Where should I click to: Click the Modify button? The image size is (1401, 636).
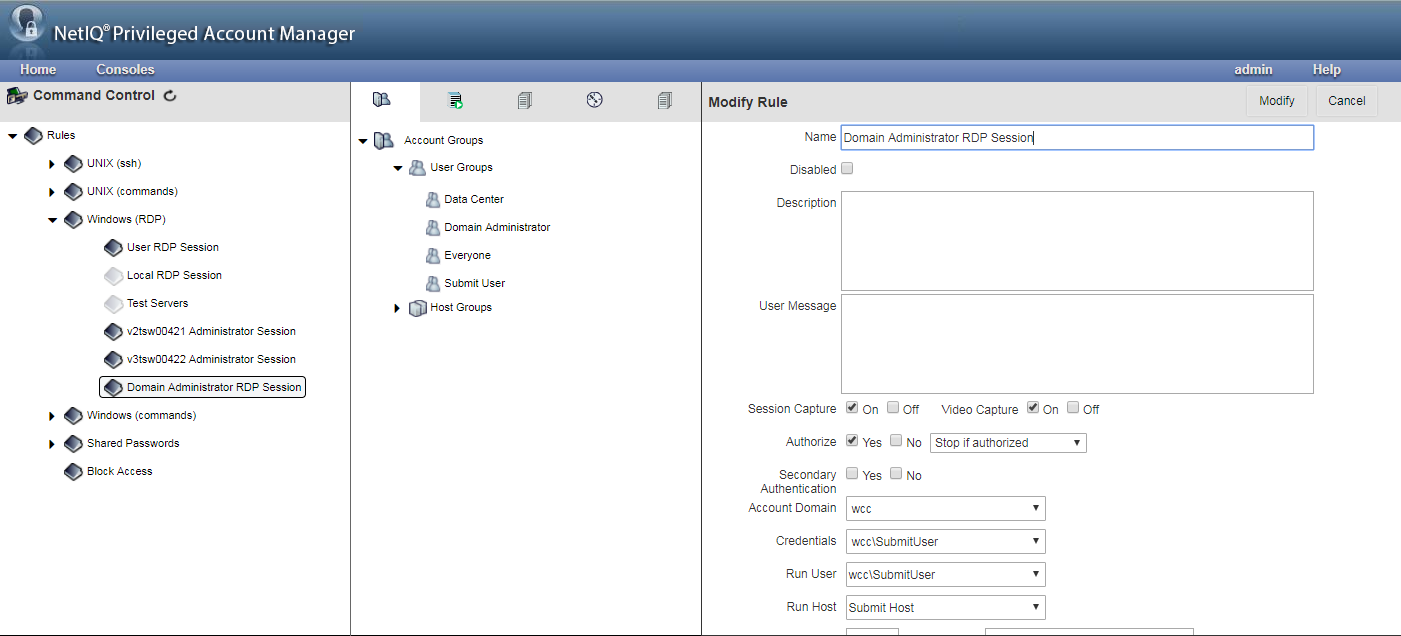point(1276,101)
